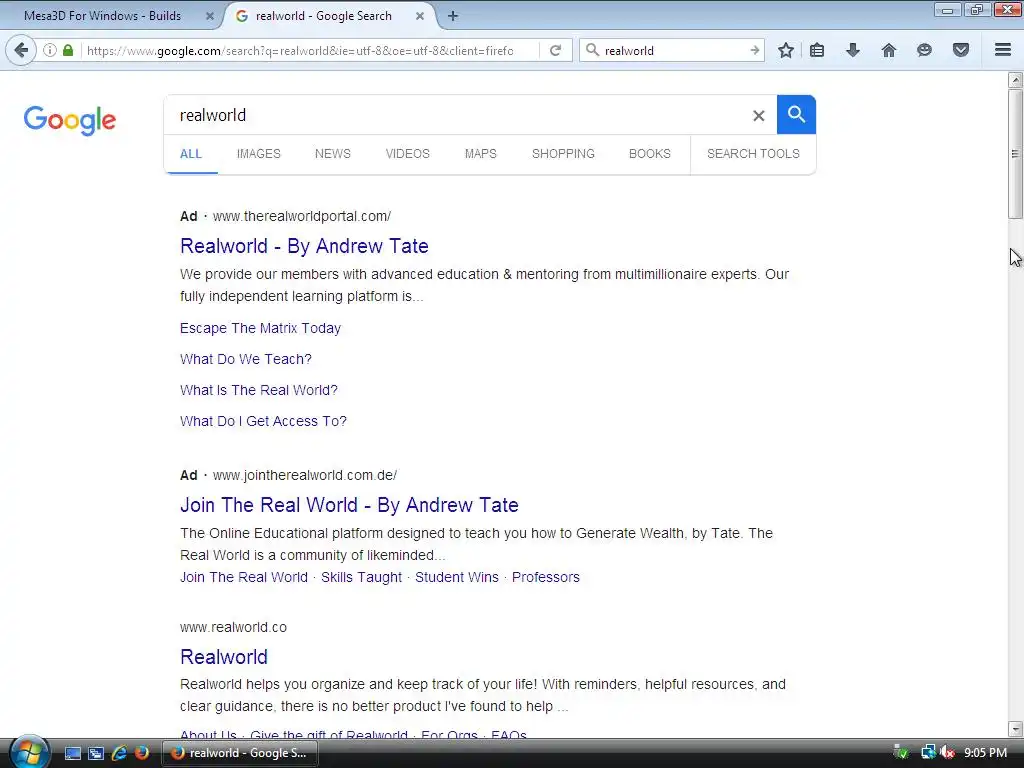Image resolution: width=1024 pixels, height=768 pixels.
Task: Open What Is The Real World? link
Action: point(259,390)
